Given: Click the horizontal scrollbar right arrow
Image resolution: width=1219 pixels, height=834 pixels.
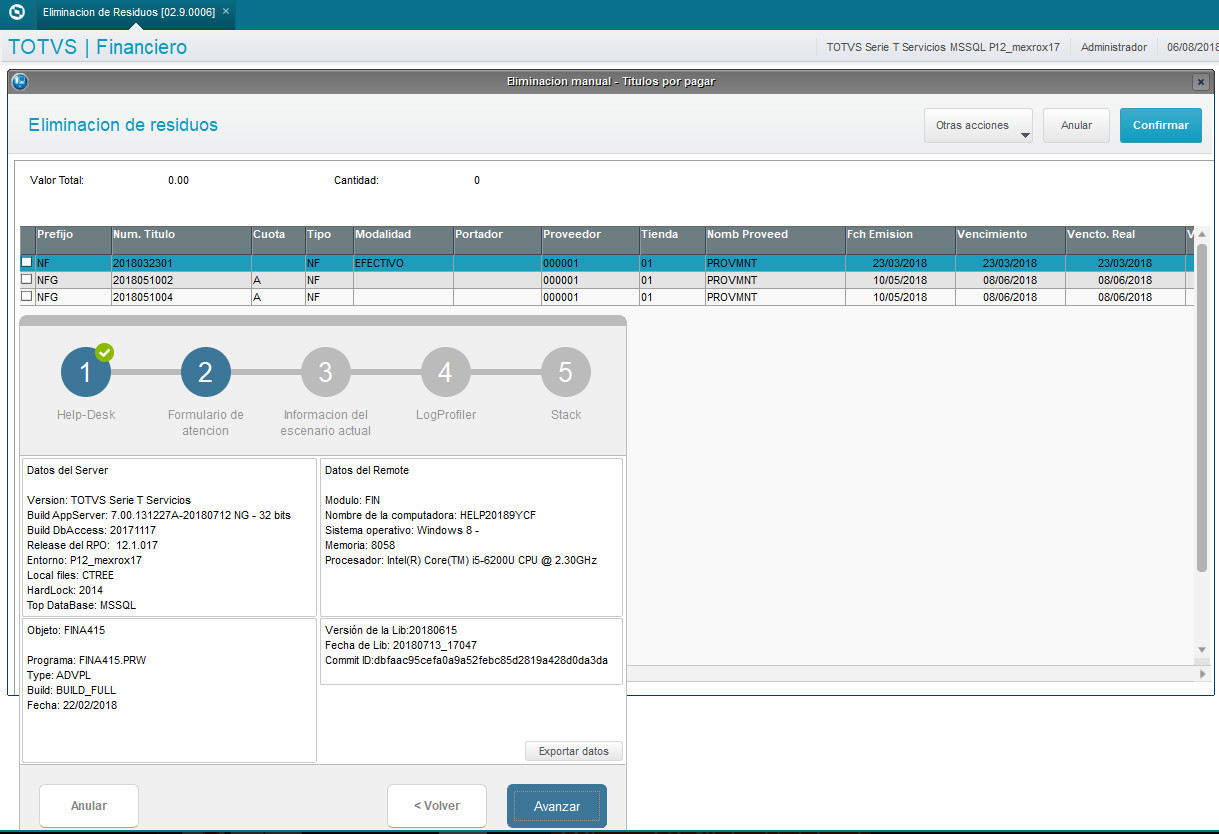Looking at the screenshot, I should click(1202, 675).
